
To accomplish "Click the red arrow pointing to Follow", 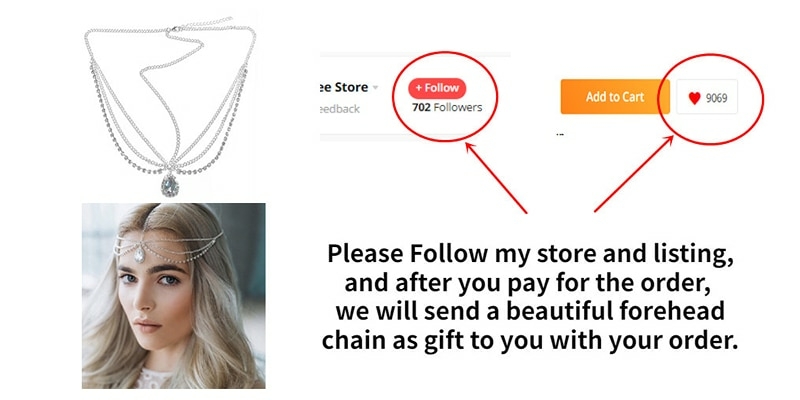I will coord(495,178).
